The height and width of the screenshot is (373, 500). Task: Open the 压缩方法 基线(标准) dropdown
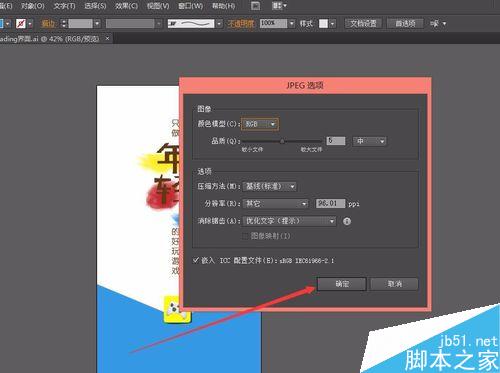[x=269, y=186]
